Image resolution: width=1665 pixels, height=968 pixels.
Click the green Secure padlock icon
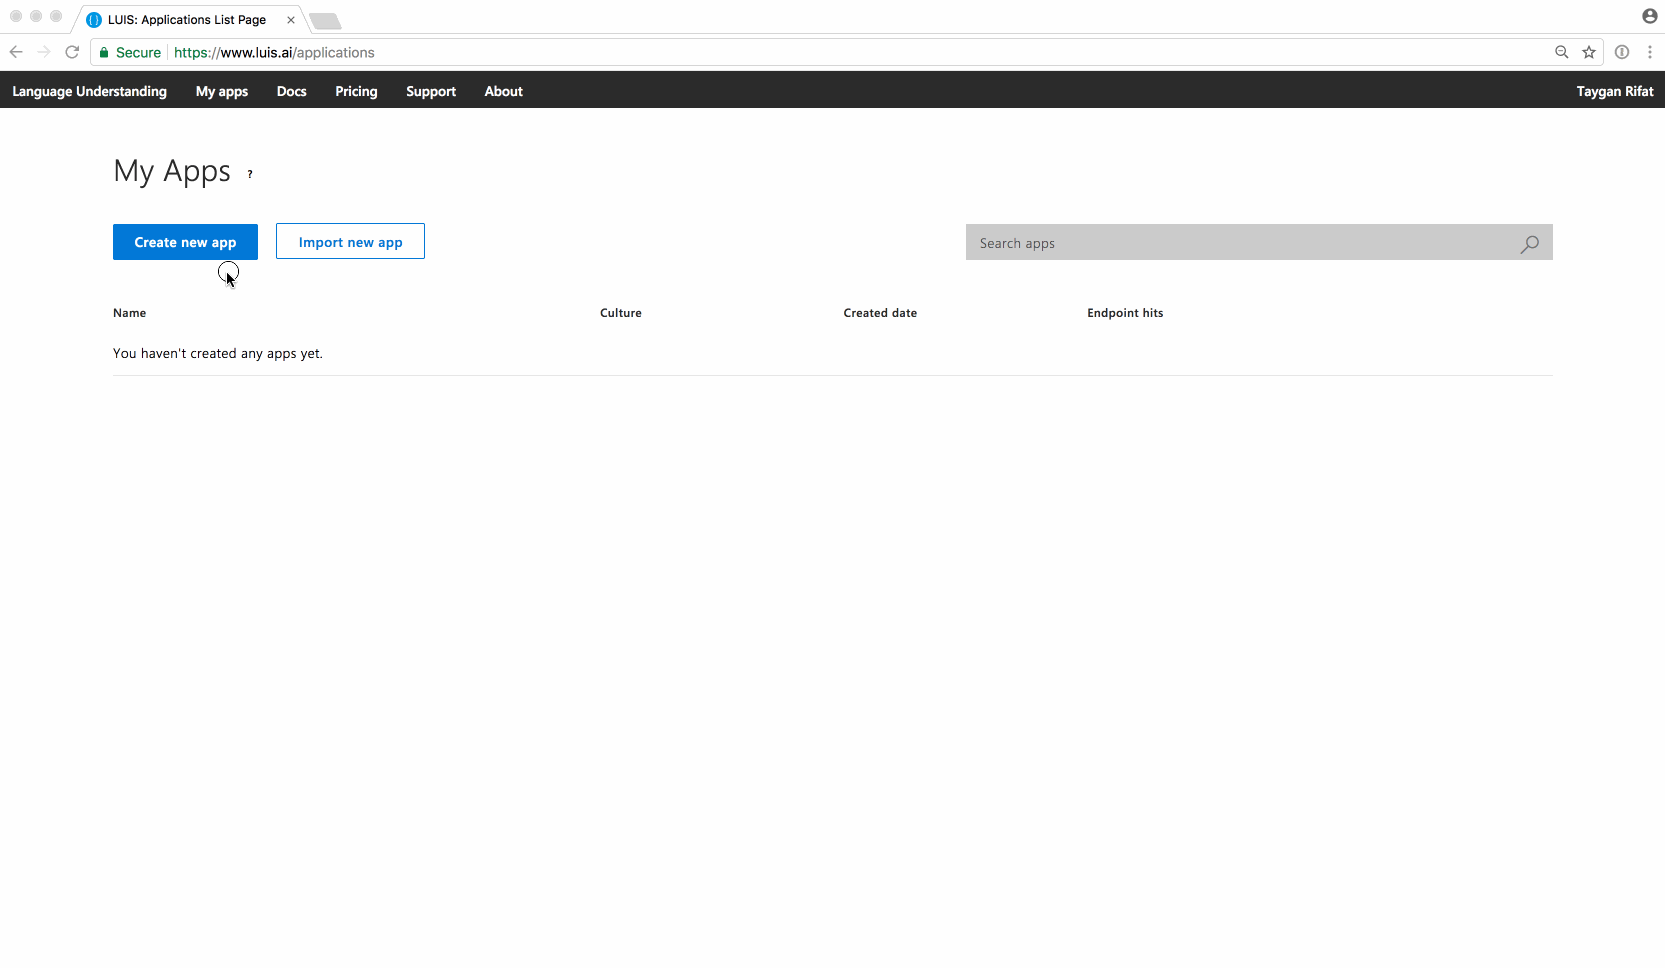click(x=104, y=52)
